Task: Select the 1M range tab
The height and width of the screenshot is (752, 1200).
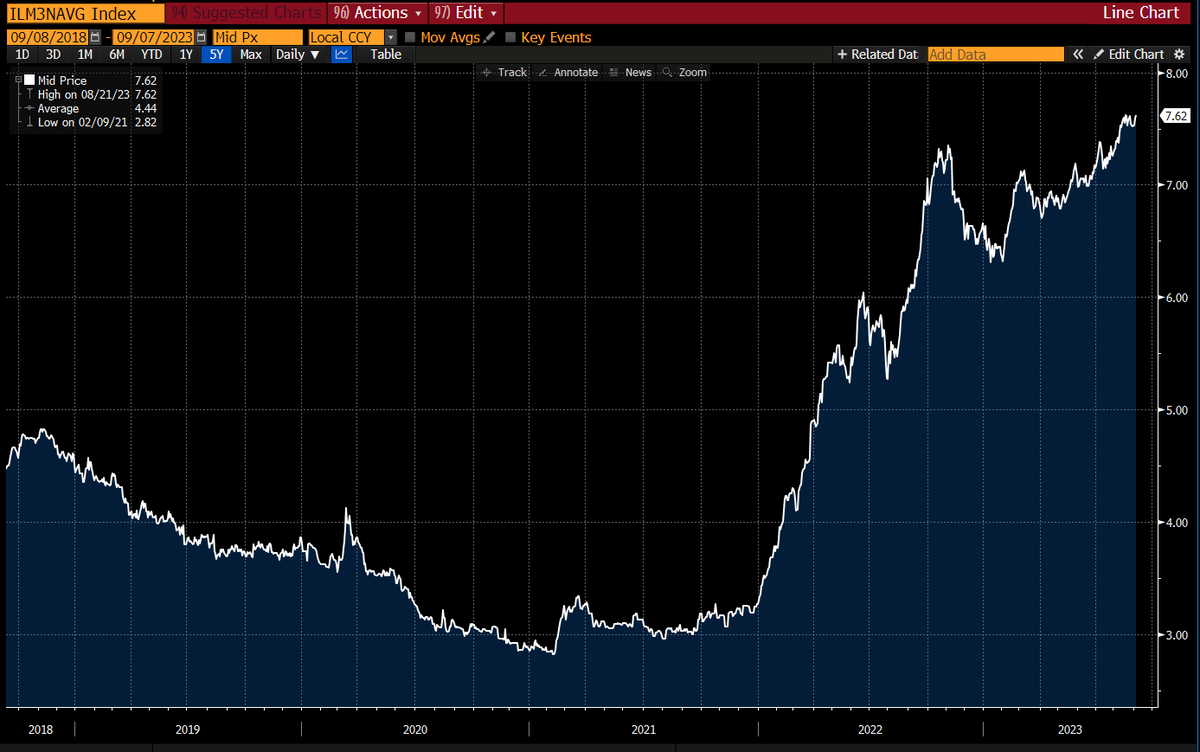Action: 85,54
